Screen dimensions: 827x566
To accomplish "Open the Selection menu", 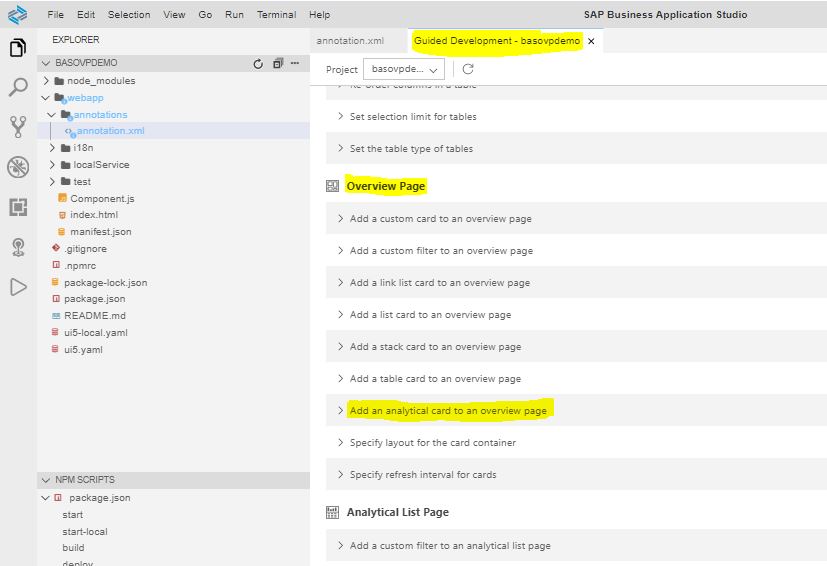I will pyautogui.click(x=129, y=15).
